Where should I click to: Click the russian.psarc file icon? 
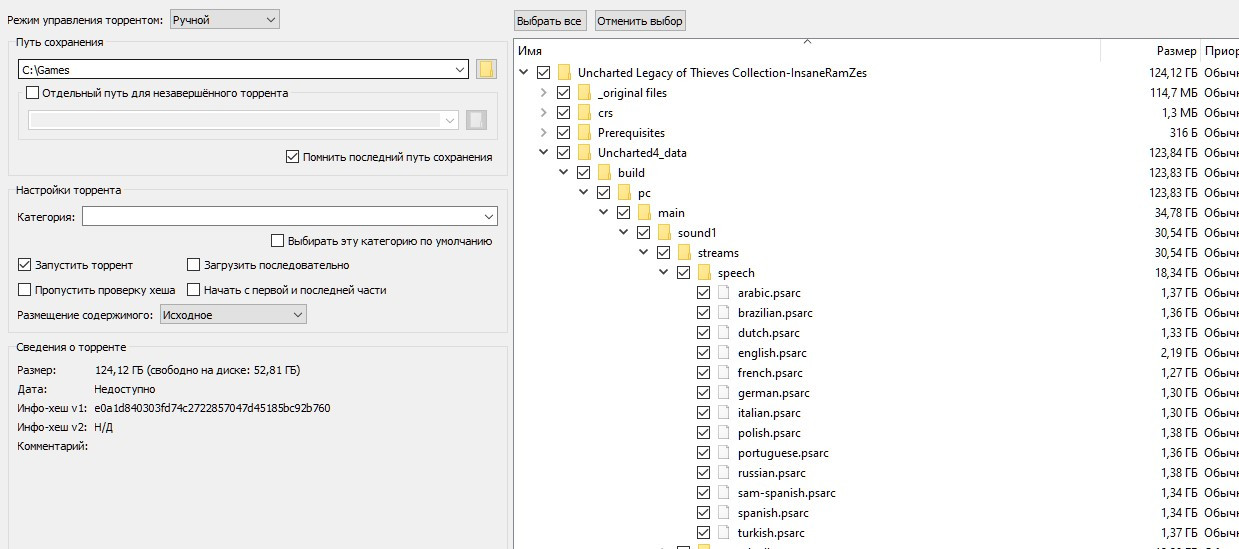pos(724,473)
